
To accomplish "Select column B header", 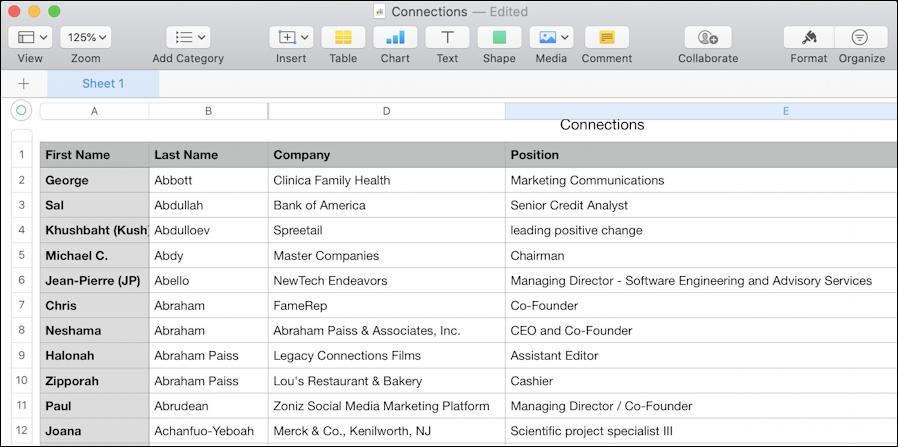I will click(208, 111).
